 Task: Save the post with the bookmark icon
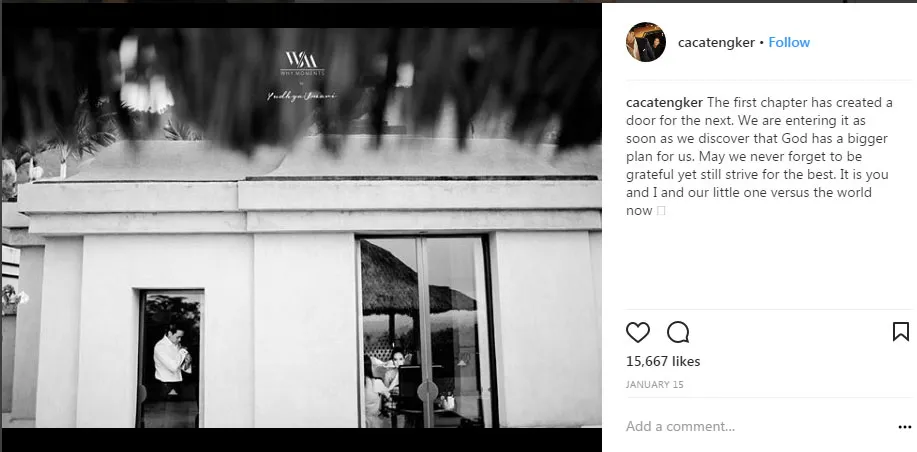pyautogui.click(x=901, y=332)
